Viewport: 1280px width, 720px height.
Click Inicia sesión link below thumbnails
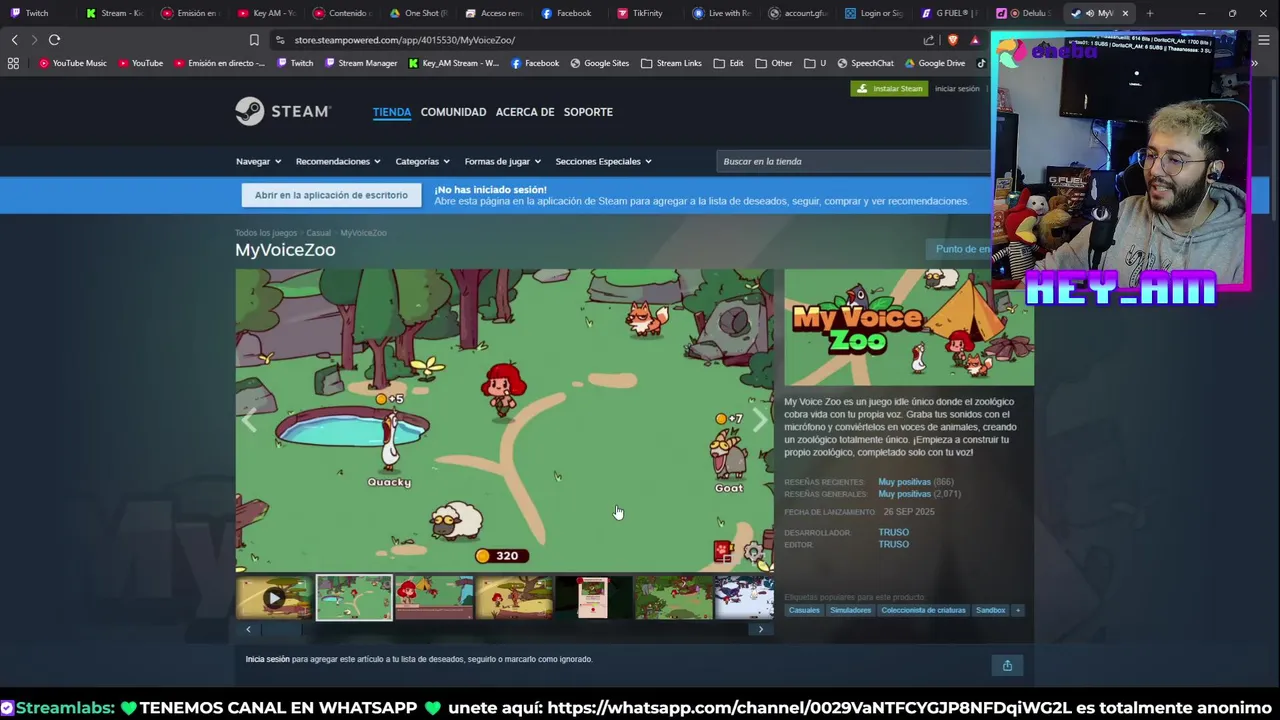point(267,659)
